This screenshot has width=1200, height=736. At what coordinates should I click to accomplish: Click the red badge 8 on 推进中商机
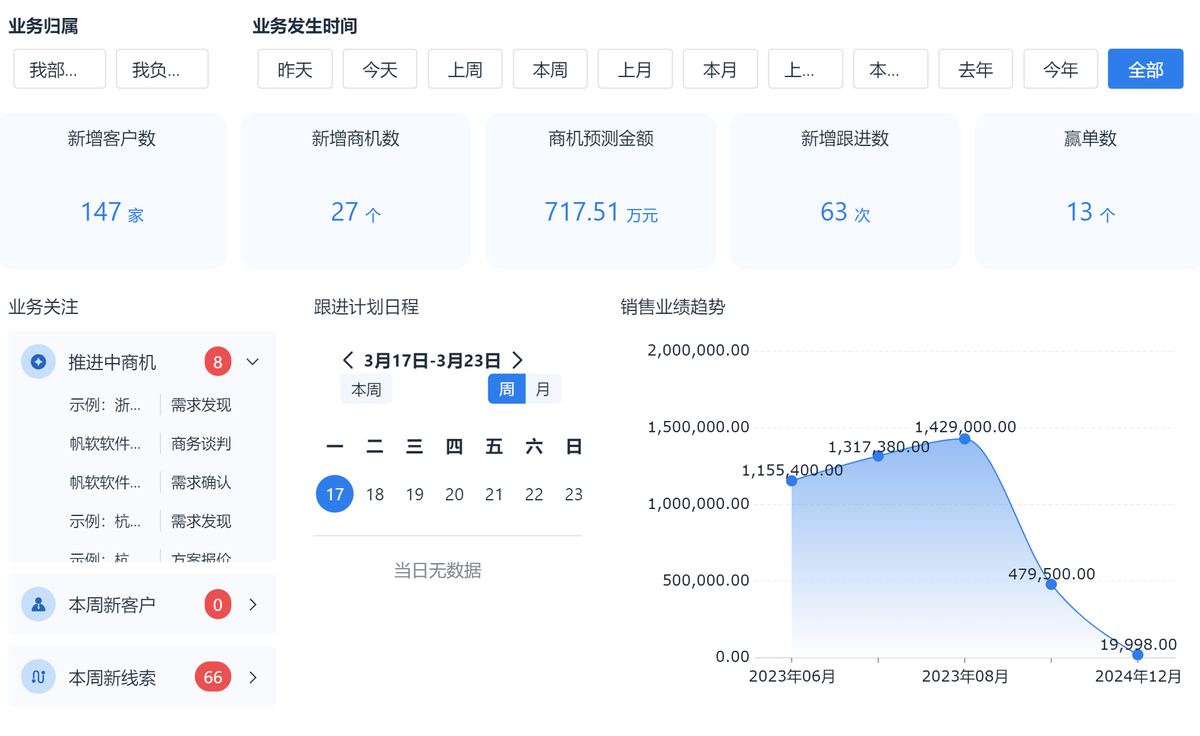(x=217, y=361)
